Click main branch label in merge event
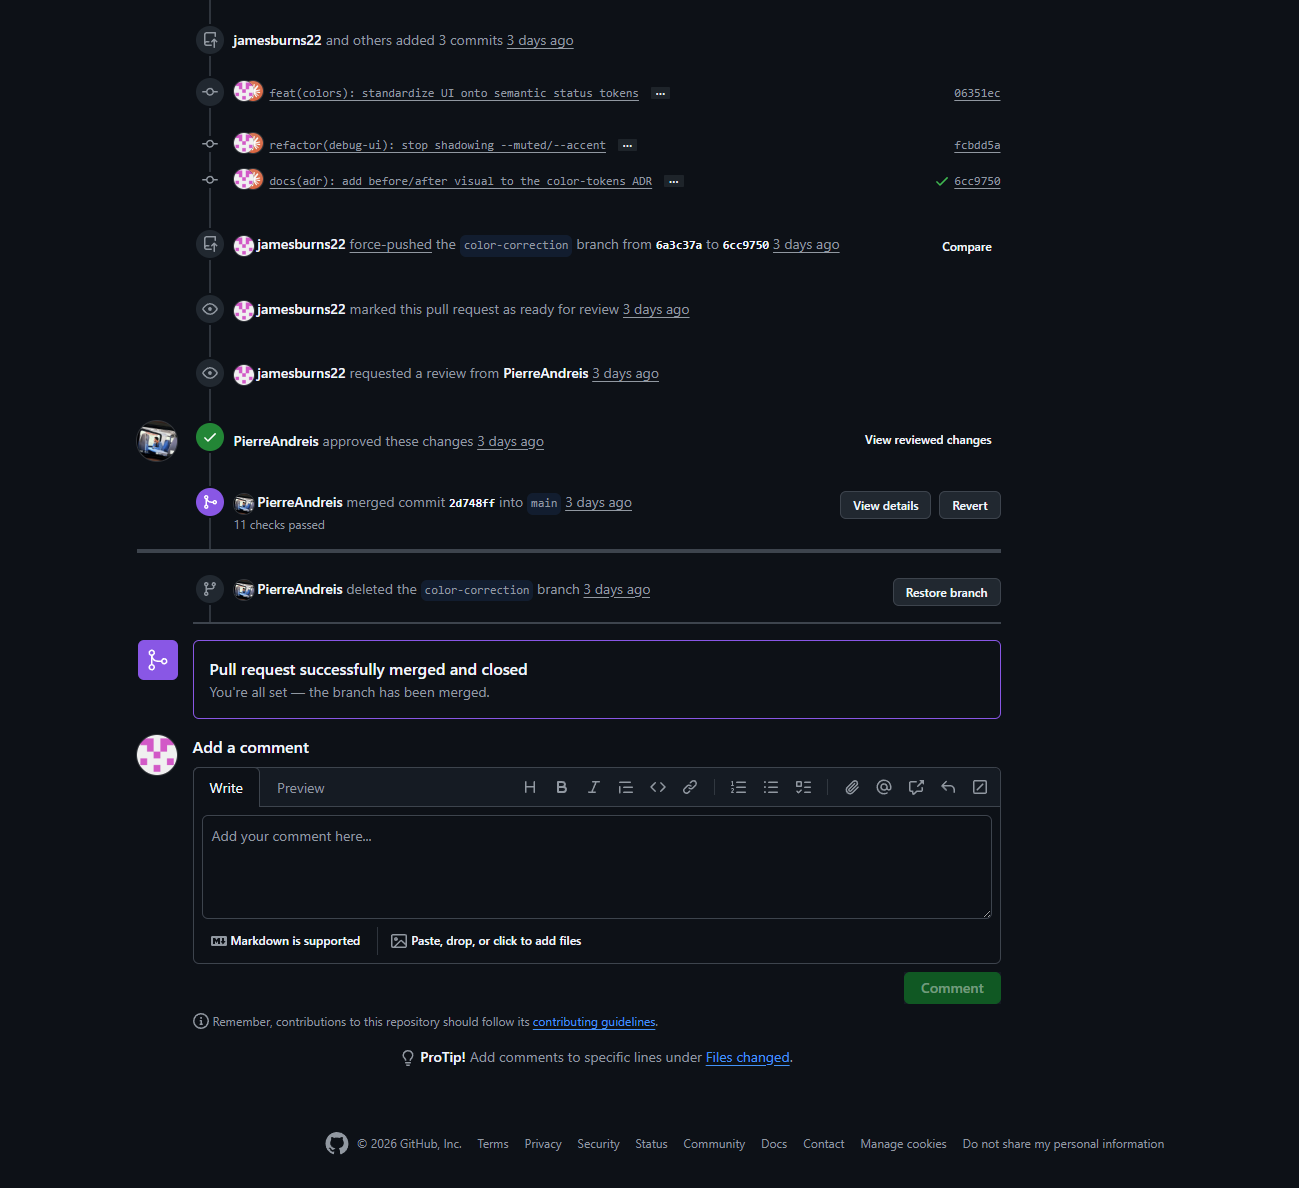Image resolution: width=1299 pixels, height=1188 pixels. coord(544,503)
